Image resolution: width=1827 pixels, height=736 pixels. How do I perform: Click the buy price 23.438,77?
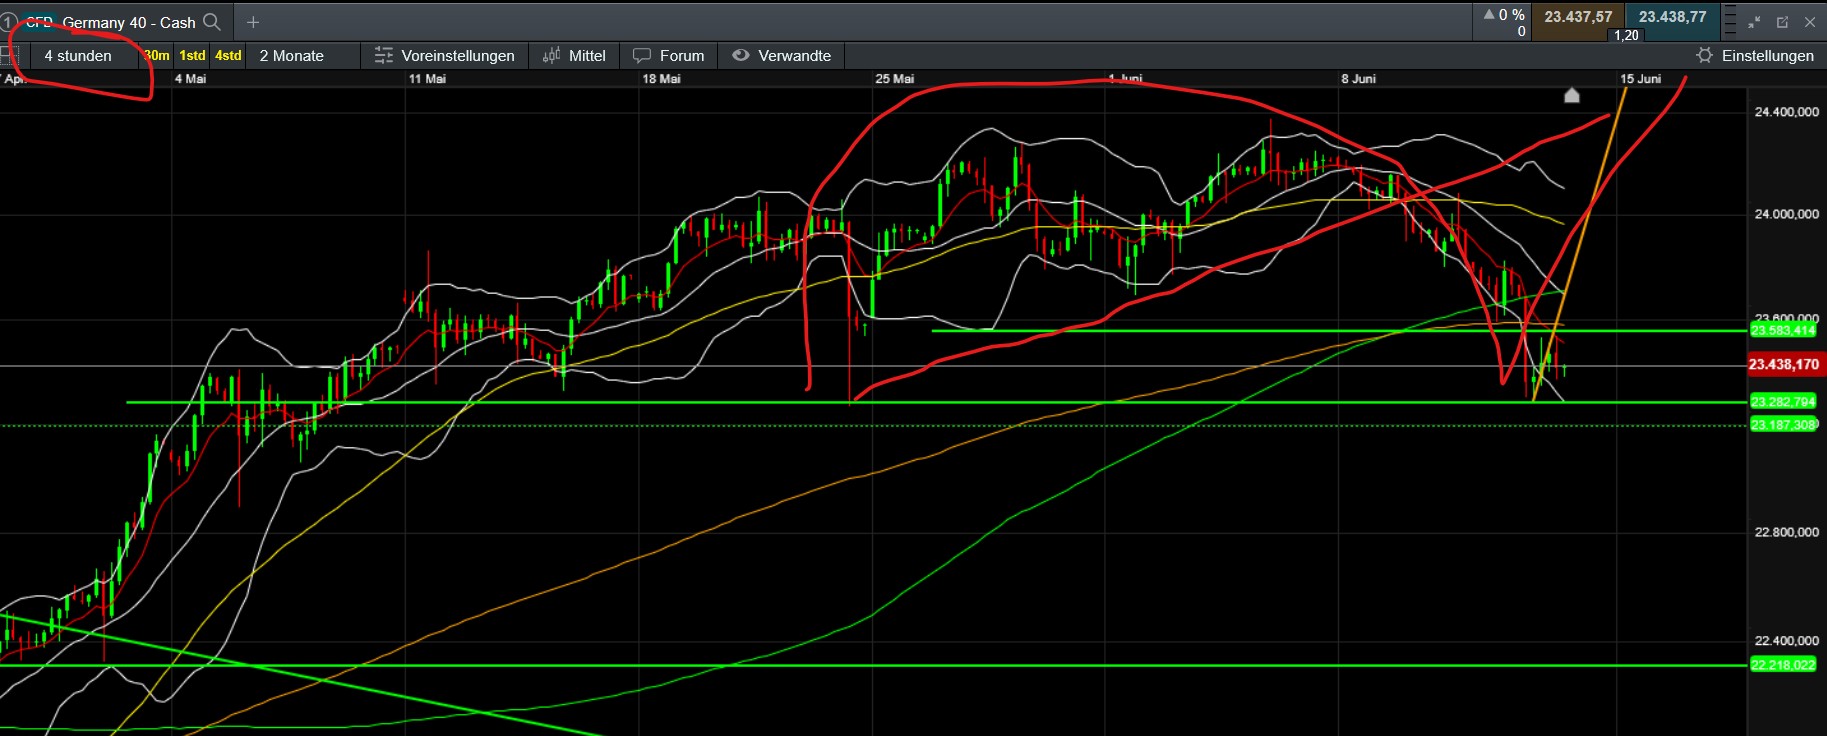(x=1673, y=17)
